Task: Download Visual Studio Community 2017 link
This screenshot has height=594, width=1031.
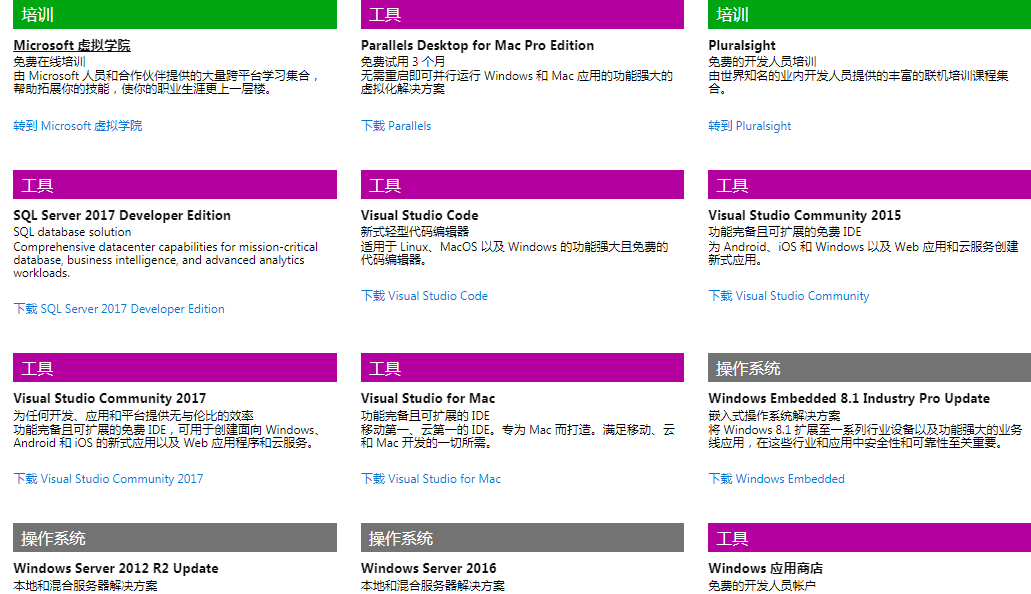Action: click(108, 479)
